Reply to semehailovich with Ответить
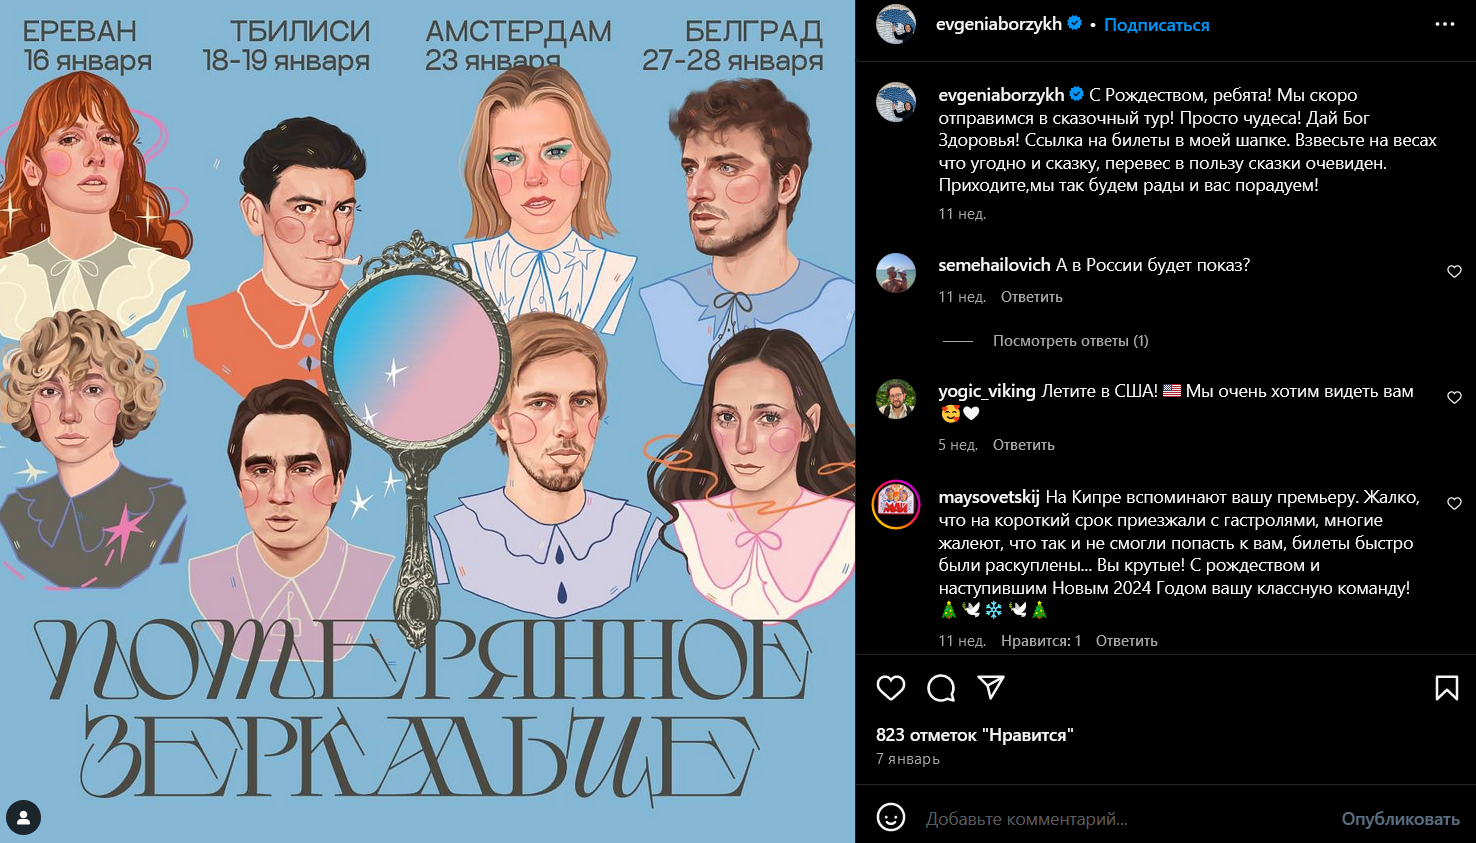Screen dimensions: 1476x843 [x=1031, y=297]
